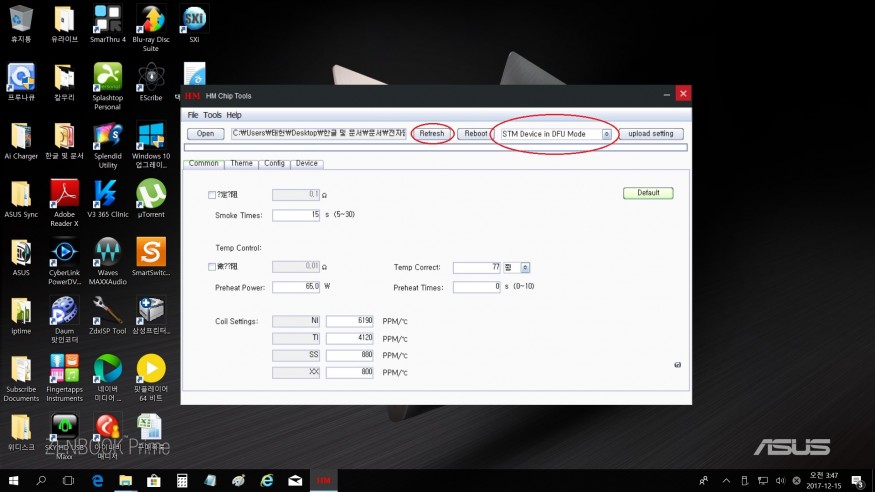
Task: Open the iptime desktop icon
Action: pos(21,315)
